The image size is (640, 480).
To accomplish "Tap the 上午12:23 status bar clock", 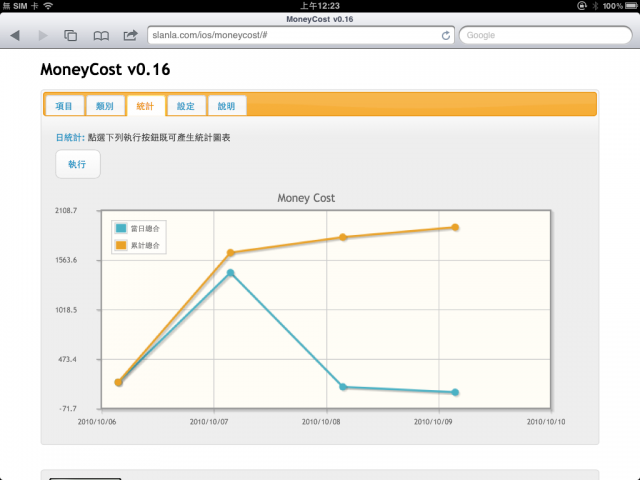I will click(320, 6).
